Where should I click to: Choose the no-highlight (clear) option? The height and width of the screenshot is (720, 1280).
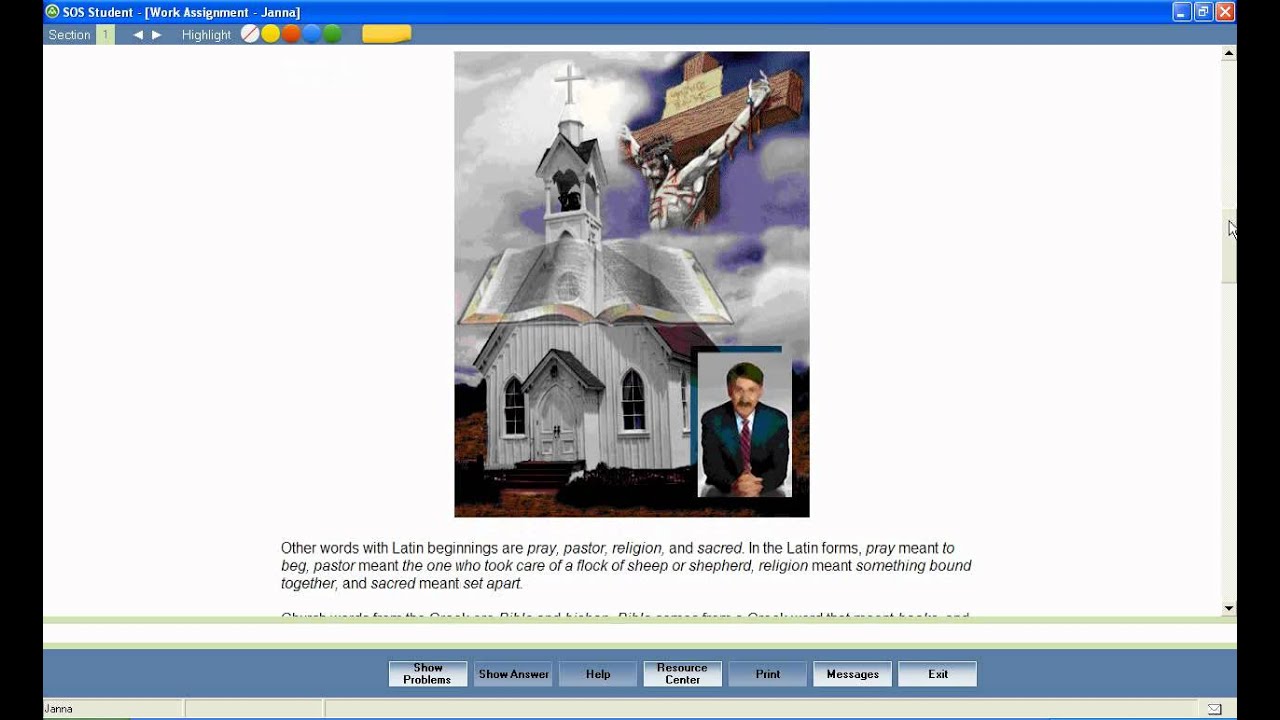coord(250,34)
